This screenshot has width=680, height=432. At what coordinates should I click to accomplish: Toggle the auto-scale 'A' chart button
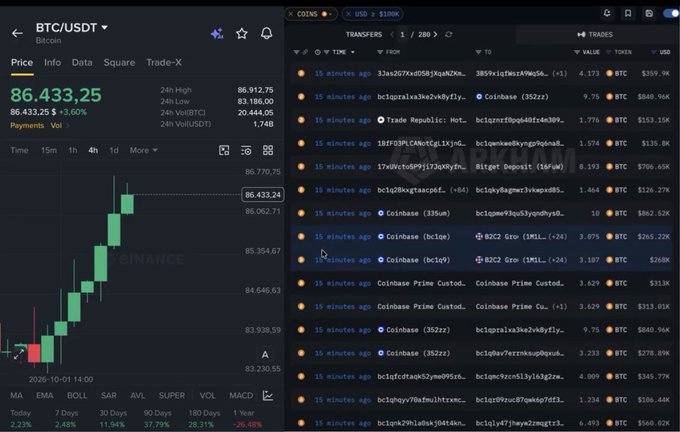click(x=265, y=355)
